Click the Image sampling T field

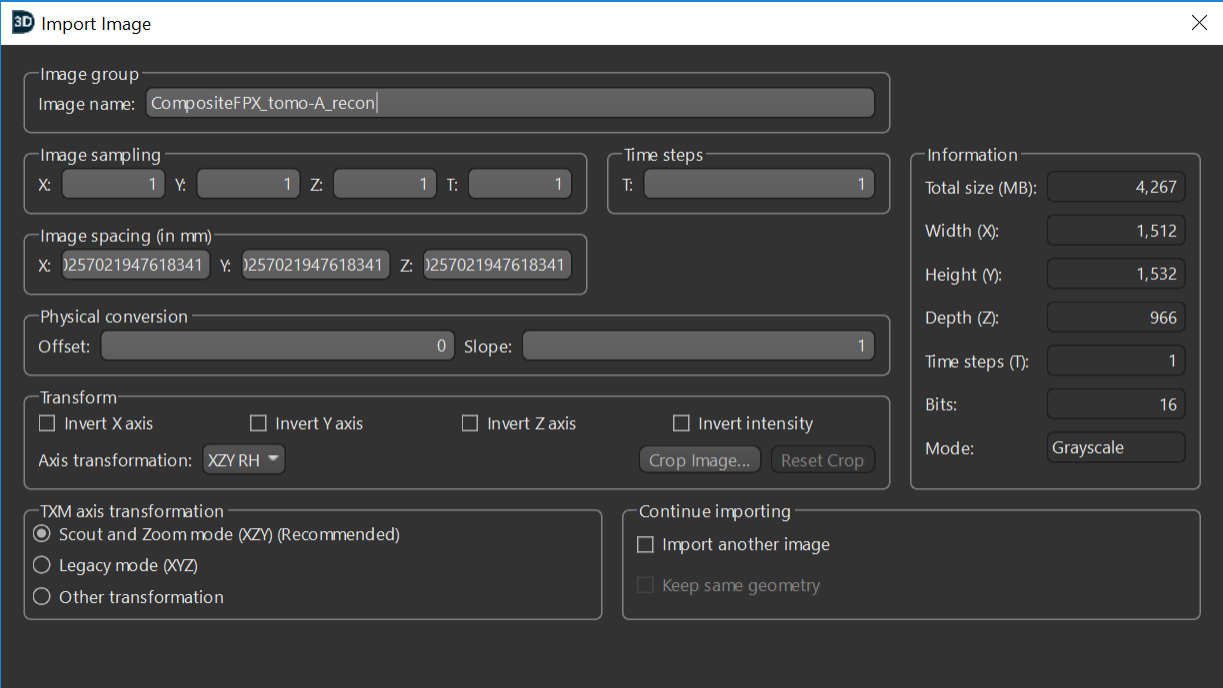coord(519,184)
